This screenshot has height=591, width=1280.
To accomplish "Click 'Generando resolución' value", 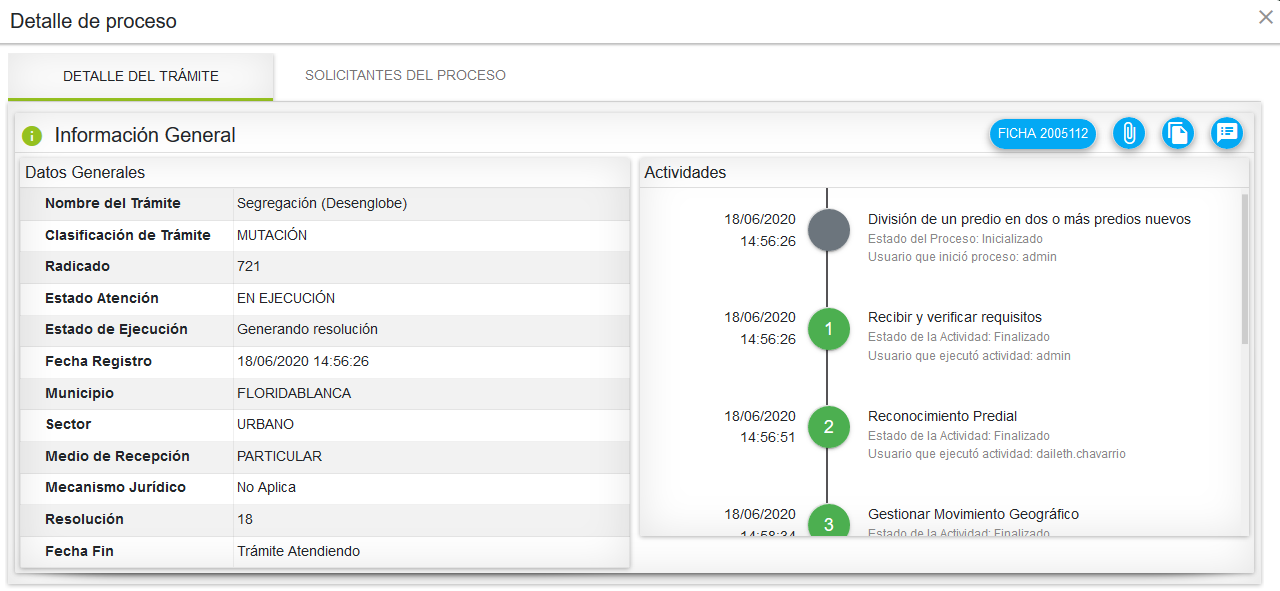I will (307, 329).
